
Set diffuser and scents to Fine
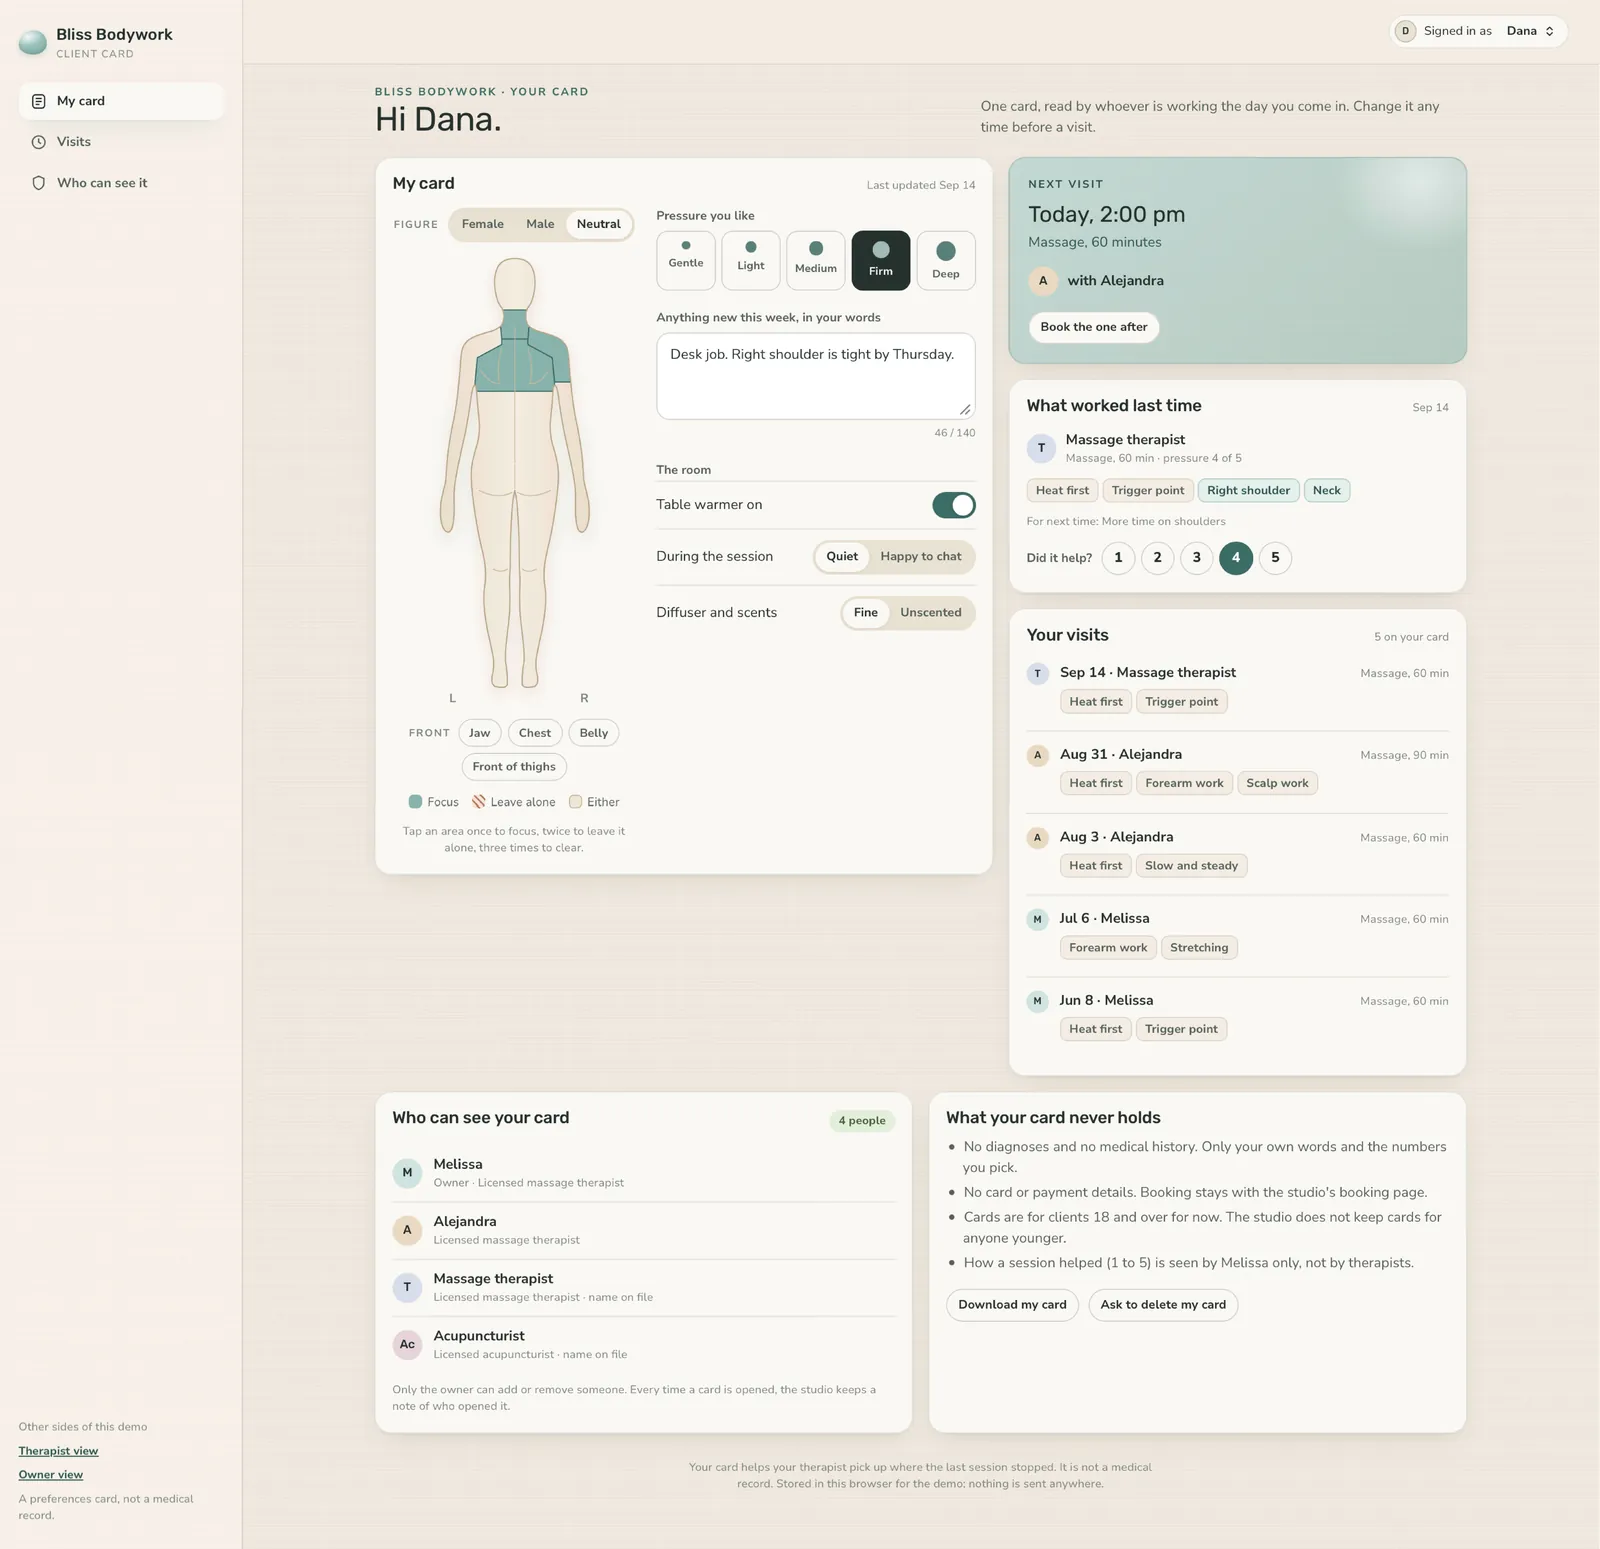pos(866,613)
